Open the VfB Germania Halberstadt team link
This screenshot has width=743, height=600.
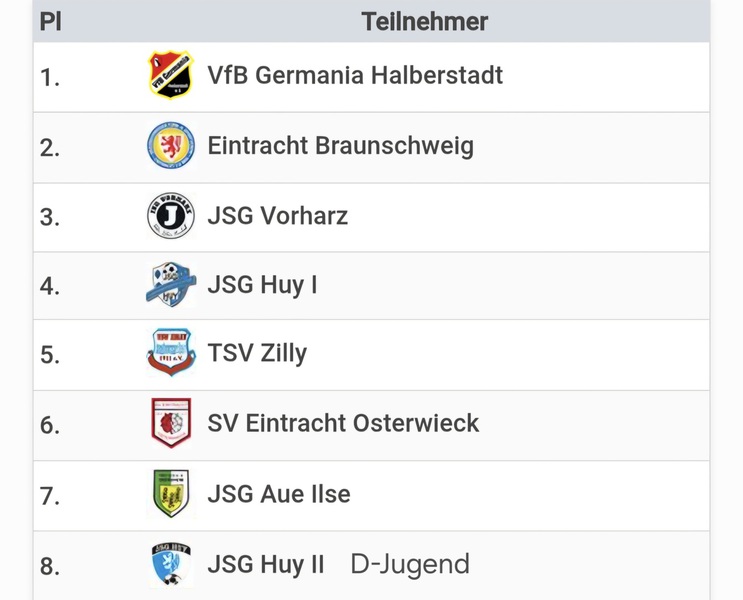coord(355,75)
